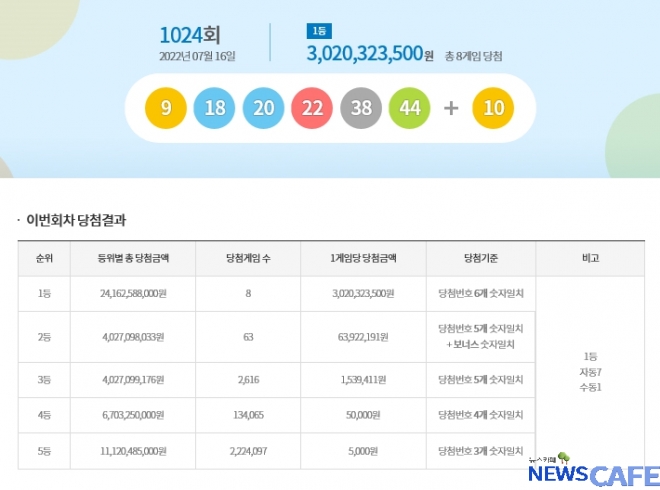
Task: Click the 2등 winner count 63
Action: (248, 337)
